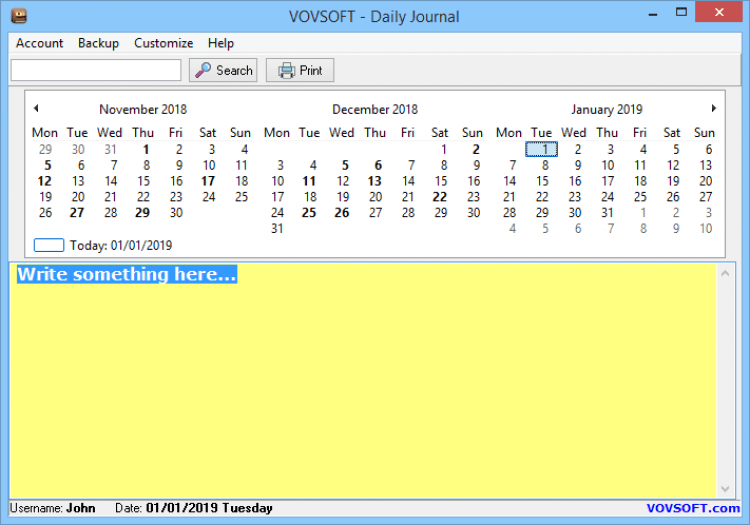Click the January 2019 month header

coord(606,110)
